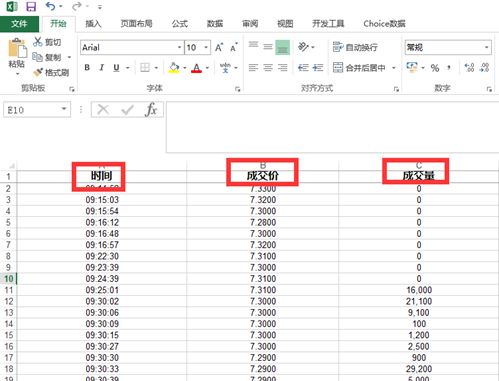Switch to the 开发工具 tab
Viewport: 499px width, 381px height.
tap(328, 24)
